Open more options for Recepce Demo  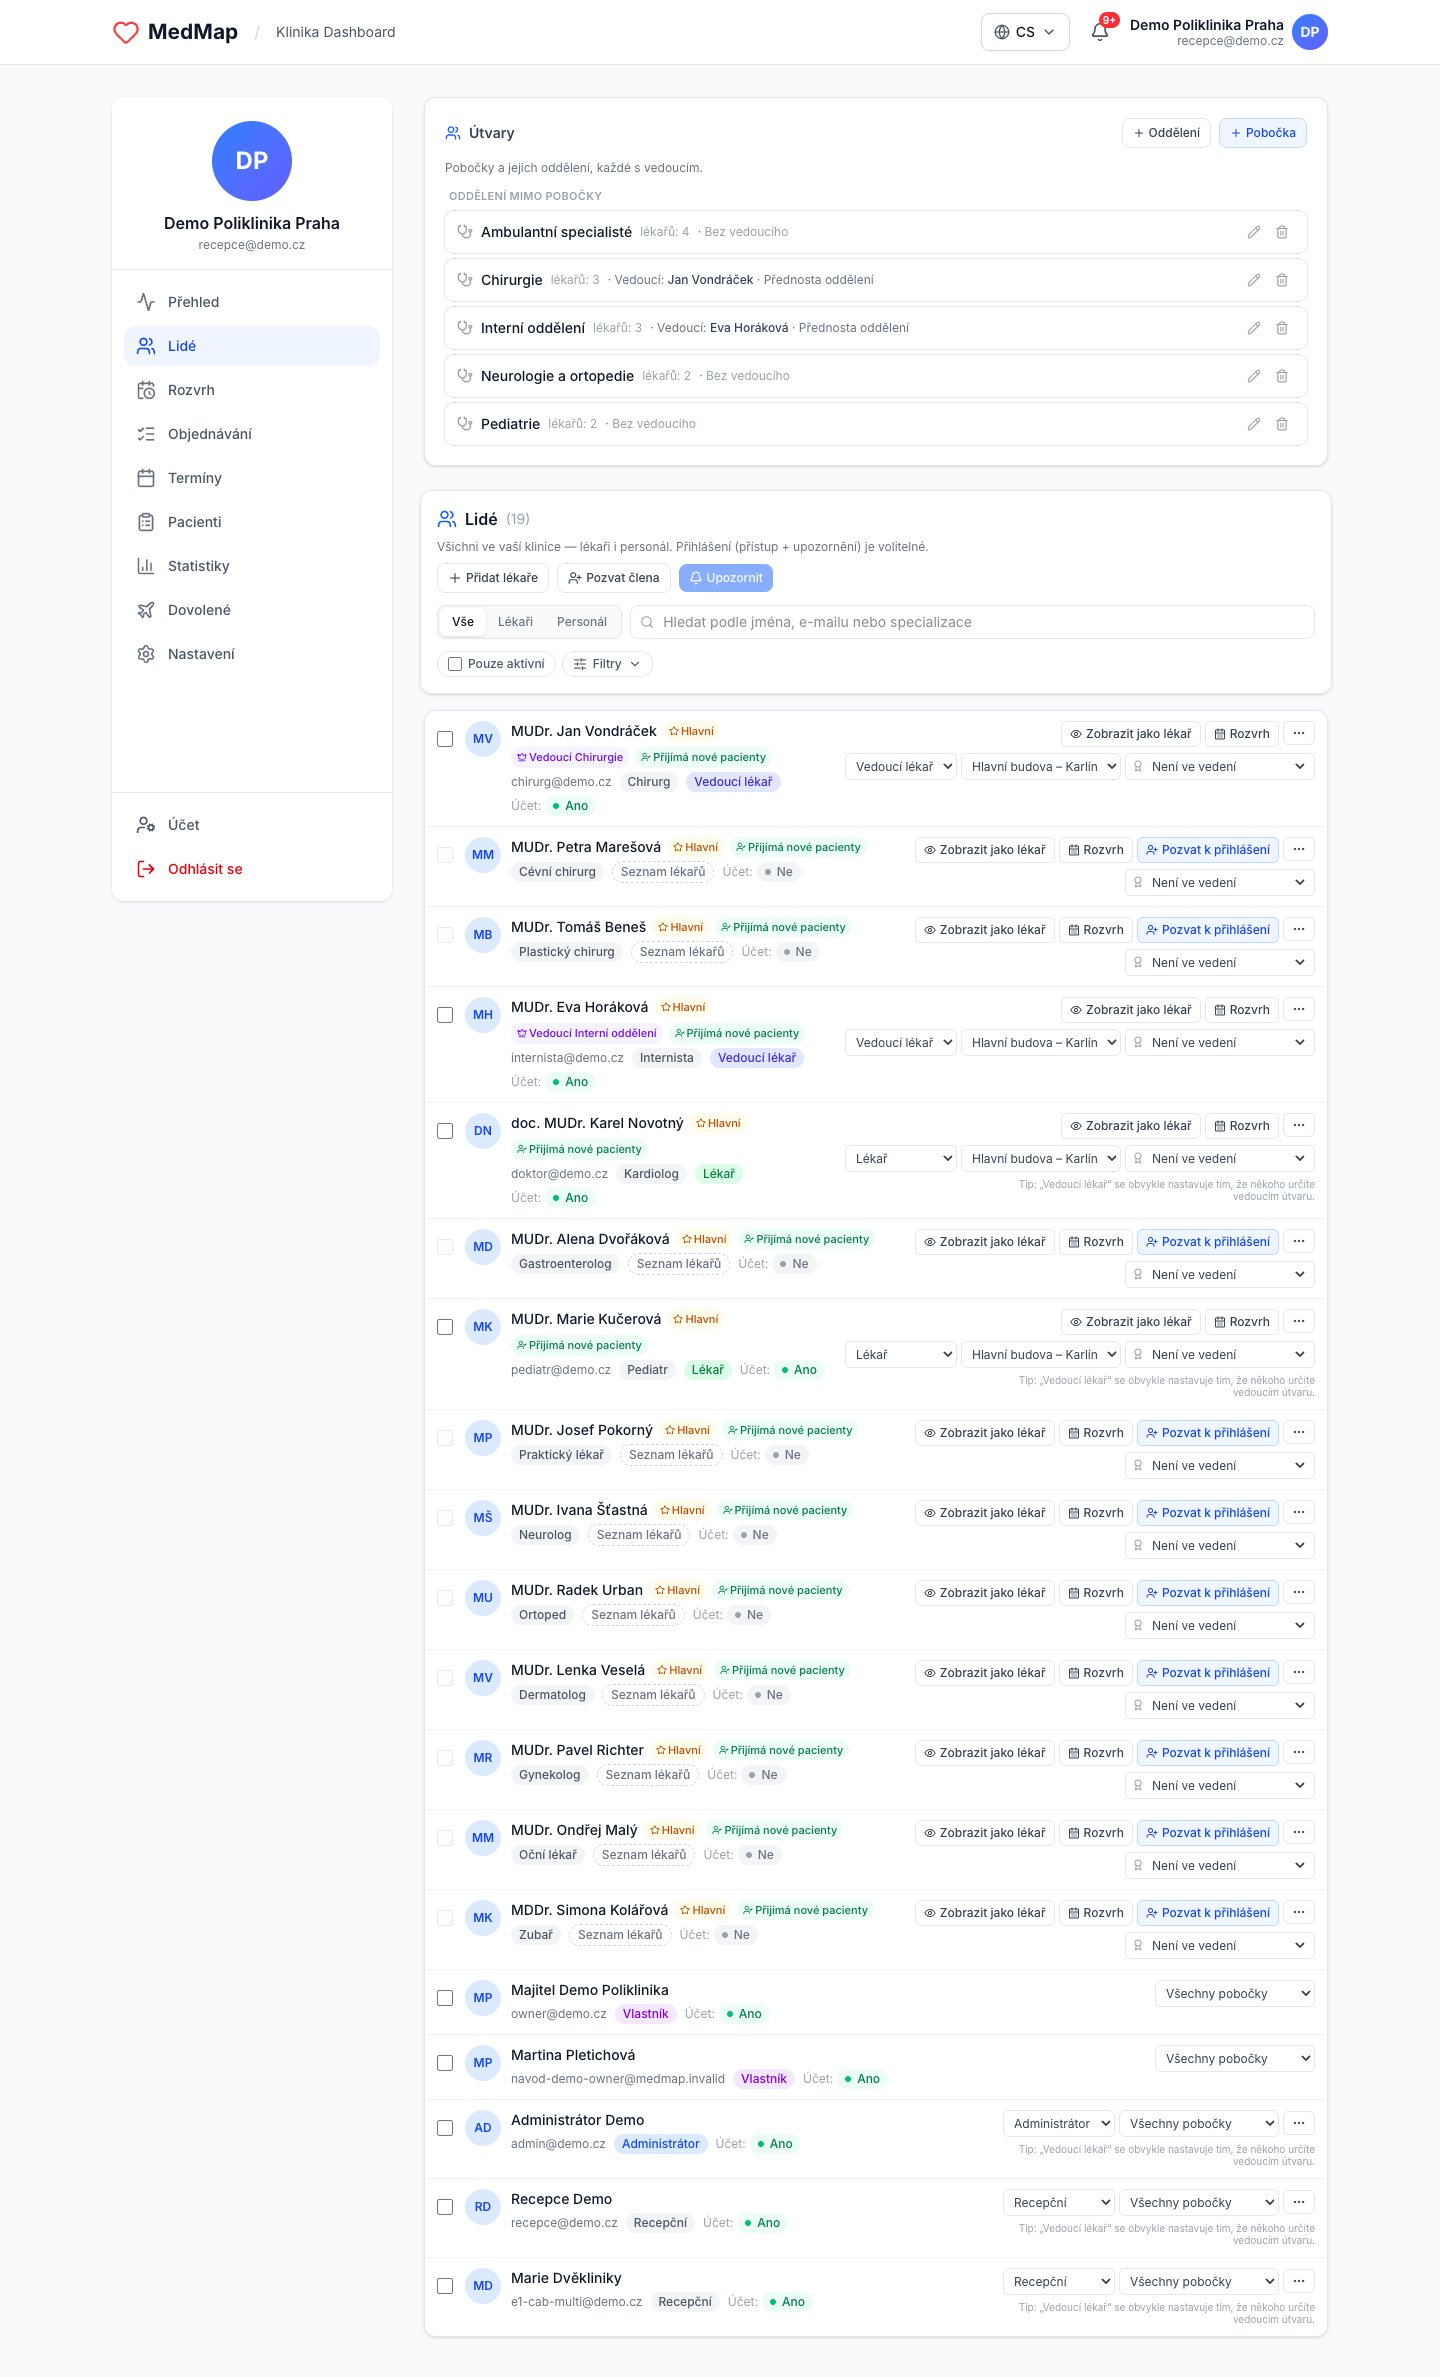[1299, 2201]
